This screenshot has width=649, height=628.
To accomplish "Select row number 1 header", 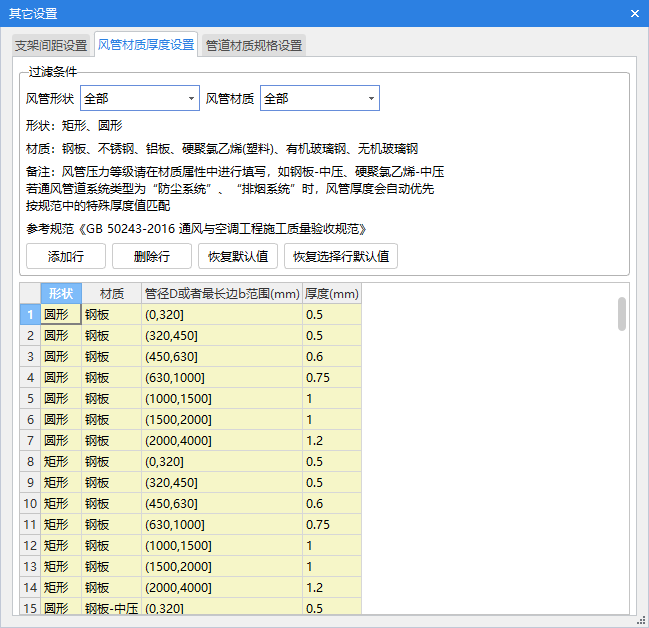I will (x=30, y=314).
